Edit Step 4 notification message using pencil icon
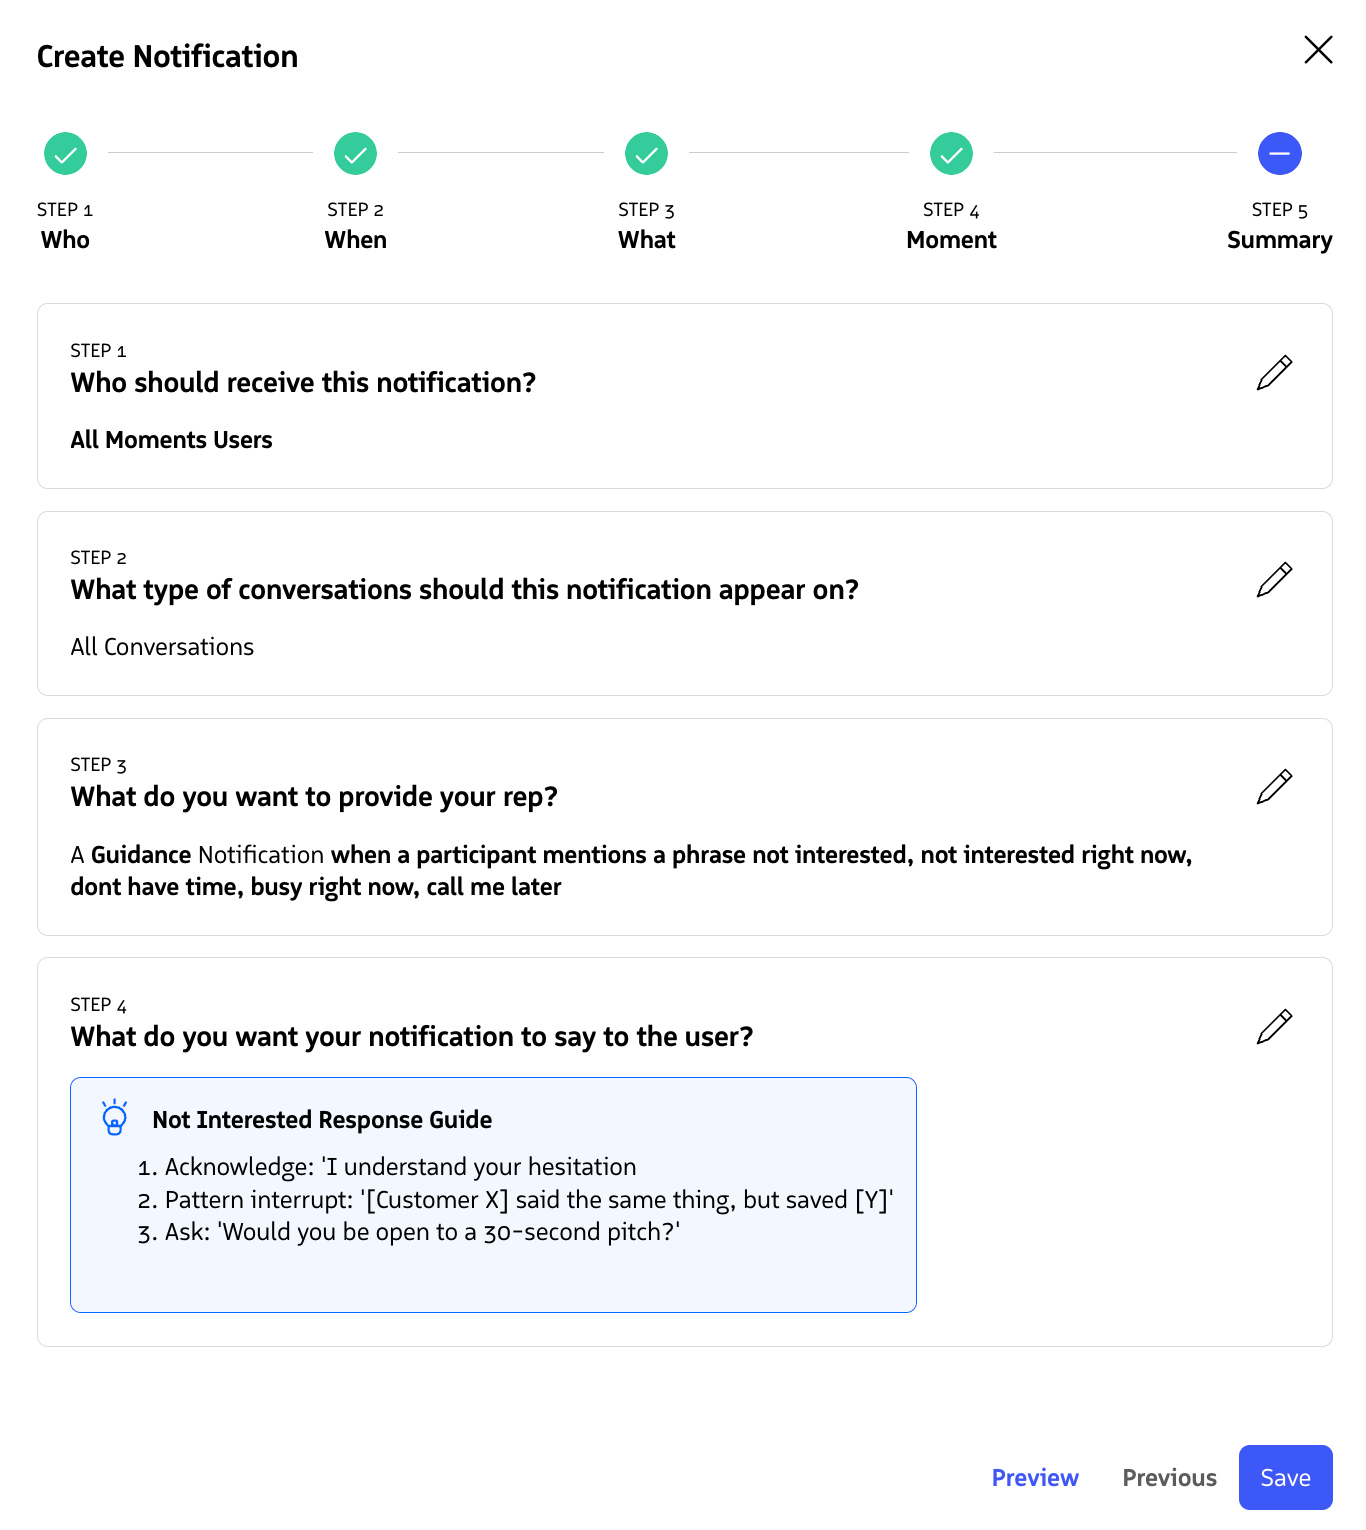This screenshot has width=1366, height=1530. point(1274,1026)
